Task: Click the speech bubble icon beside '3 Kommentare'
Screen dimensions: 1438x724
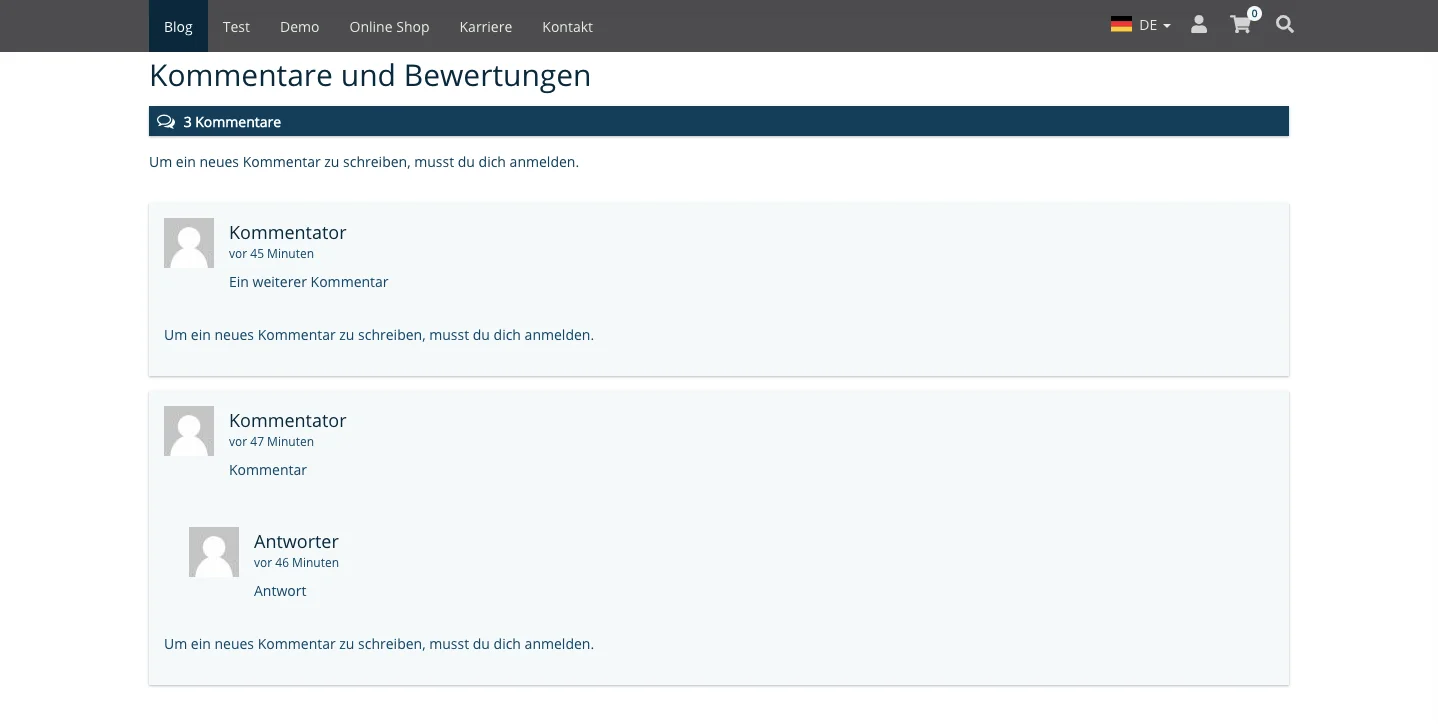Action: [x=166, y=121]
